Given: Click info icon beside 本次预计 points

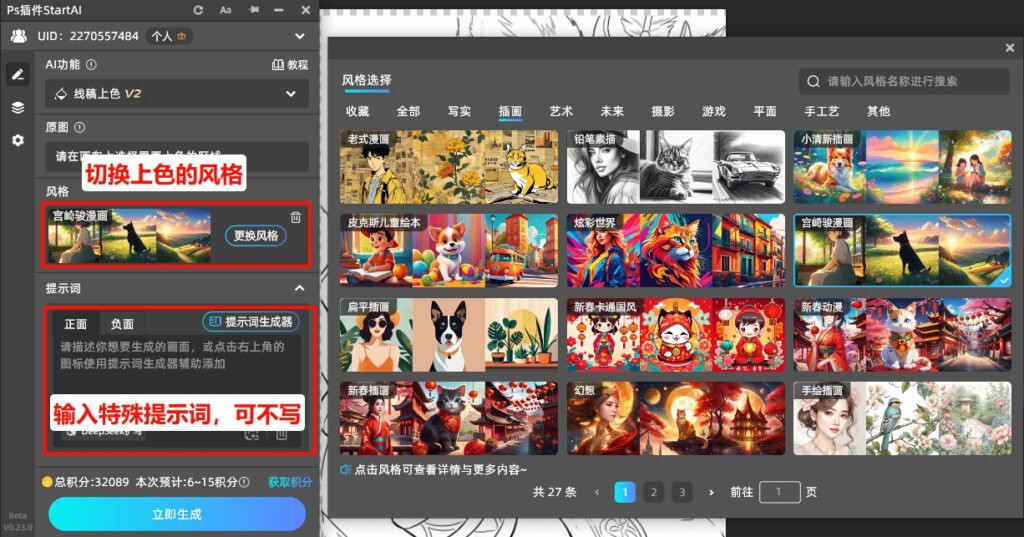Looking at the screenshot, I should pos(244,482).
